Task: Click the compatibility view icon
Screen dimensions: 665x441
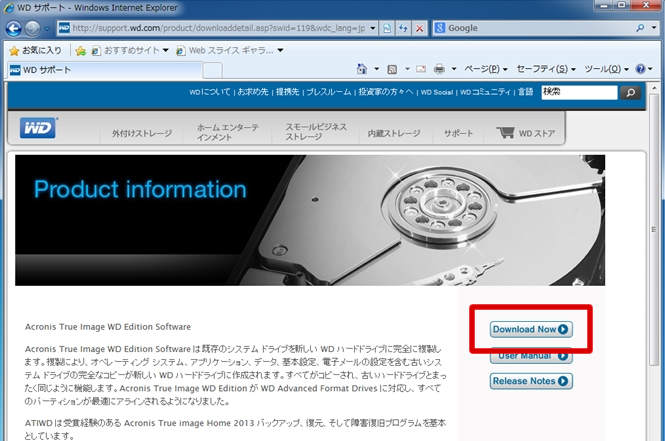Action: pyautogui.click(x=387, y=28)
